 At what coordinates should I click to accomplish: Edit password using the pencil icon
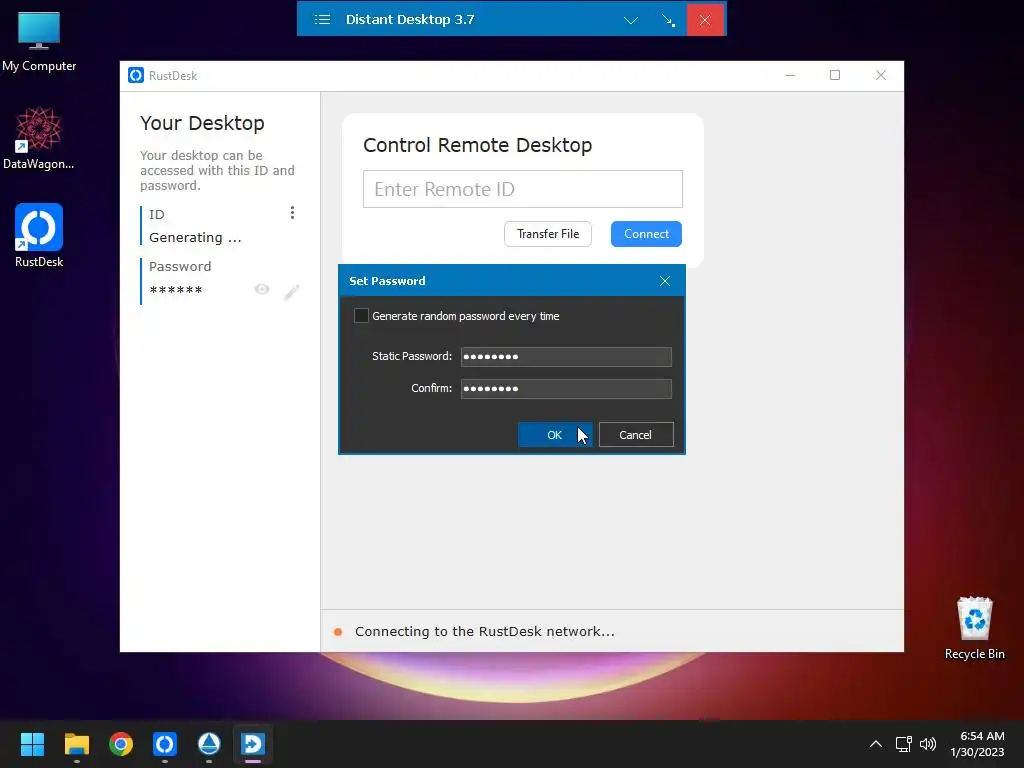tap(291, 292)
